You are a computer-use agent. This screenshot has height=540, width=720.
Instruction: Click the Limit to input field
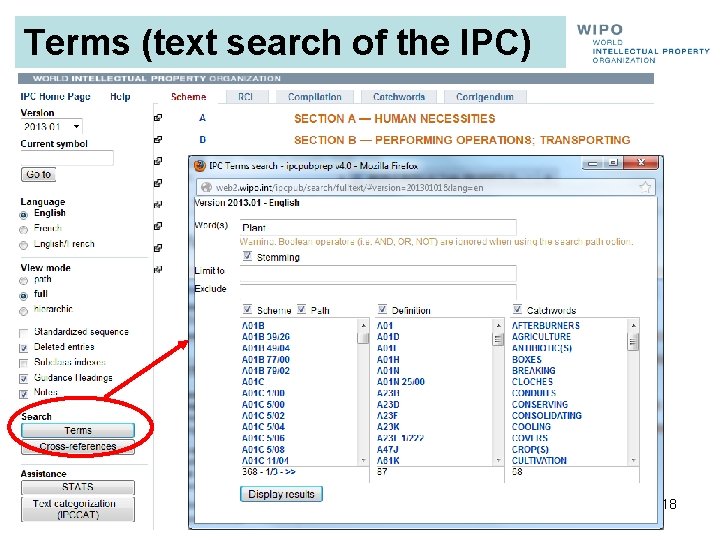click(x=378, y=273)
